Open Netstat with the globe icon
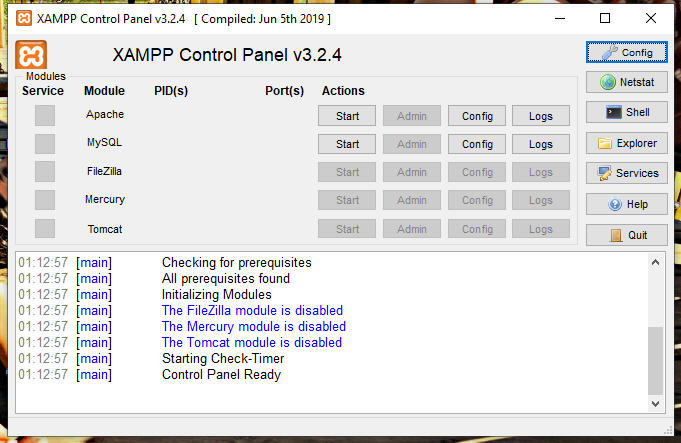 tap(626, 82)
